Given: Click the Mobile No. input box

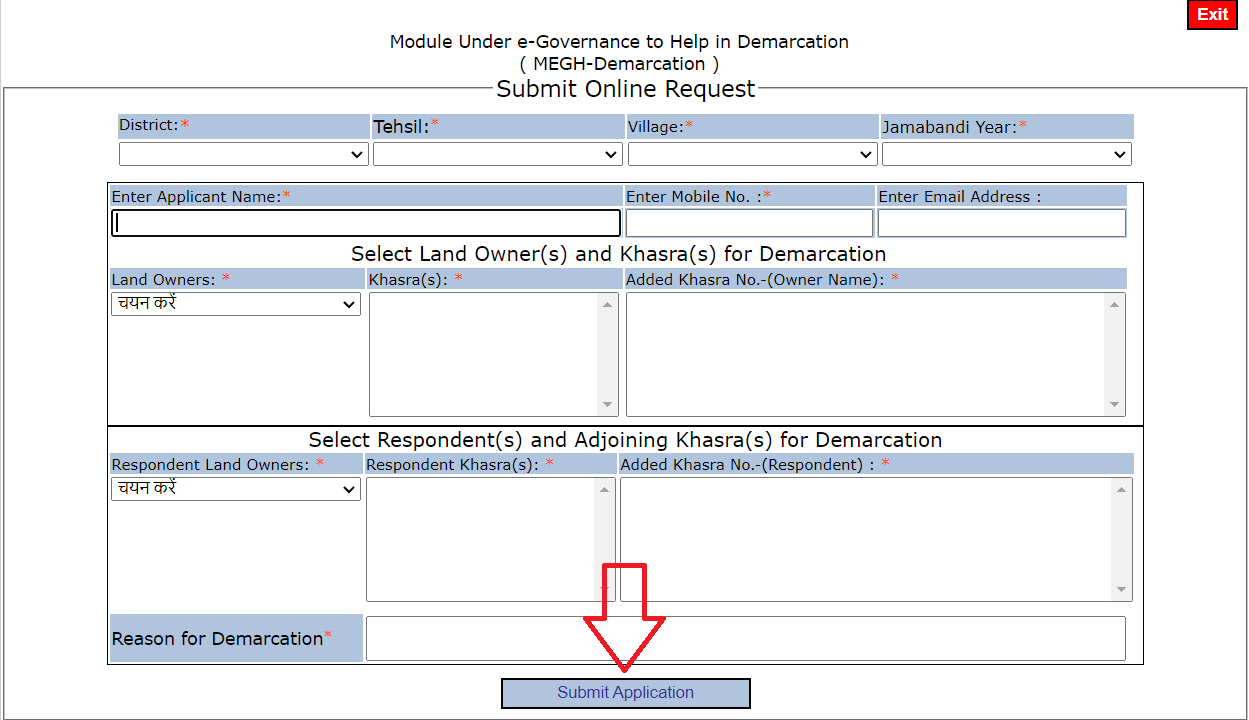Looking at the screenshot, I should (749, 223).
